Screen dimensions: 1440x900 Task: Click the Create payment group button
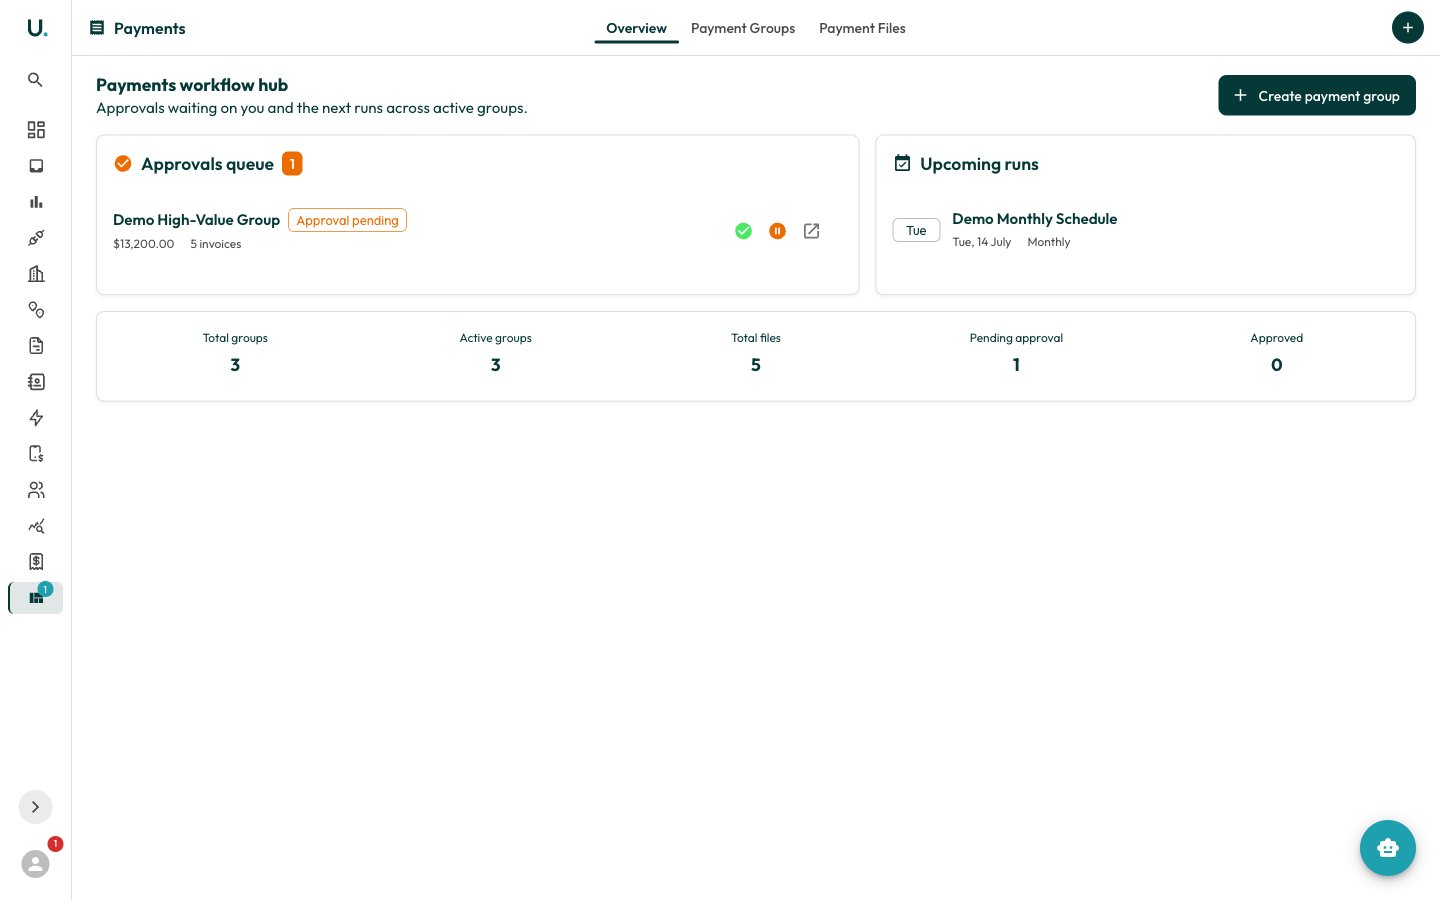pos(1317,95)
